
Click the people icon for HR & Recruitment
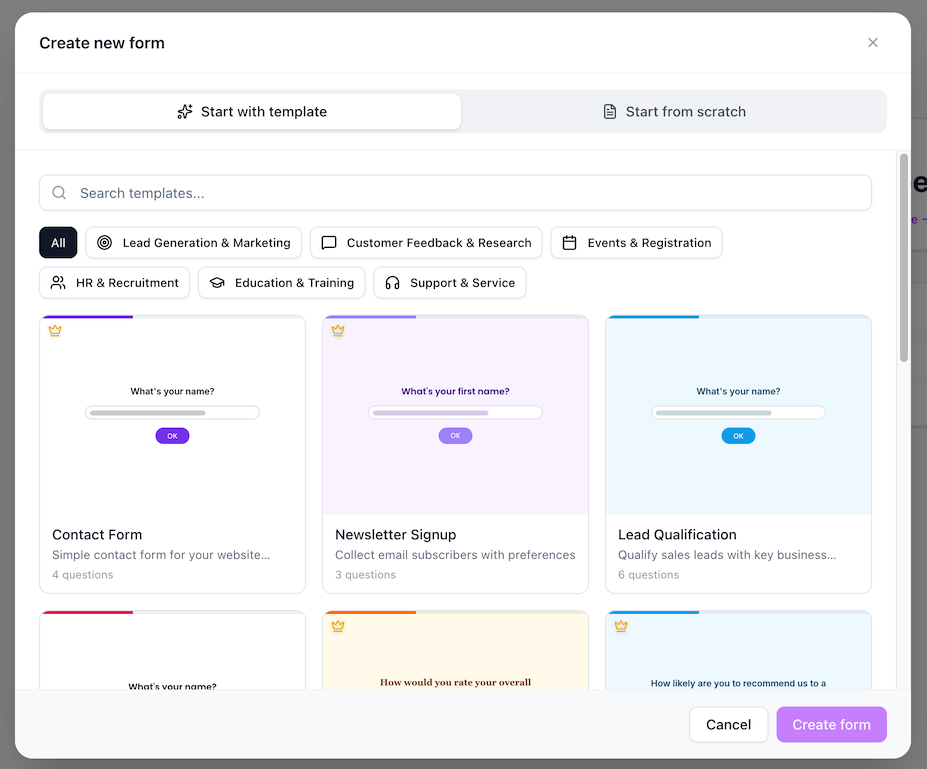pyautogui.click(x=58, y=283)
